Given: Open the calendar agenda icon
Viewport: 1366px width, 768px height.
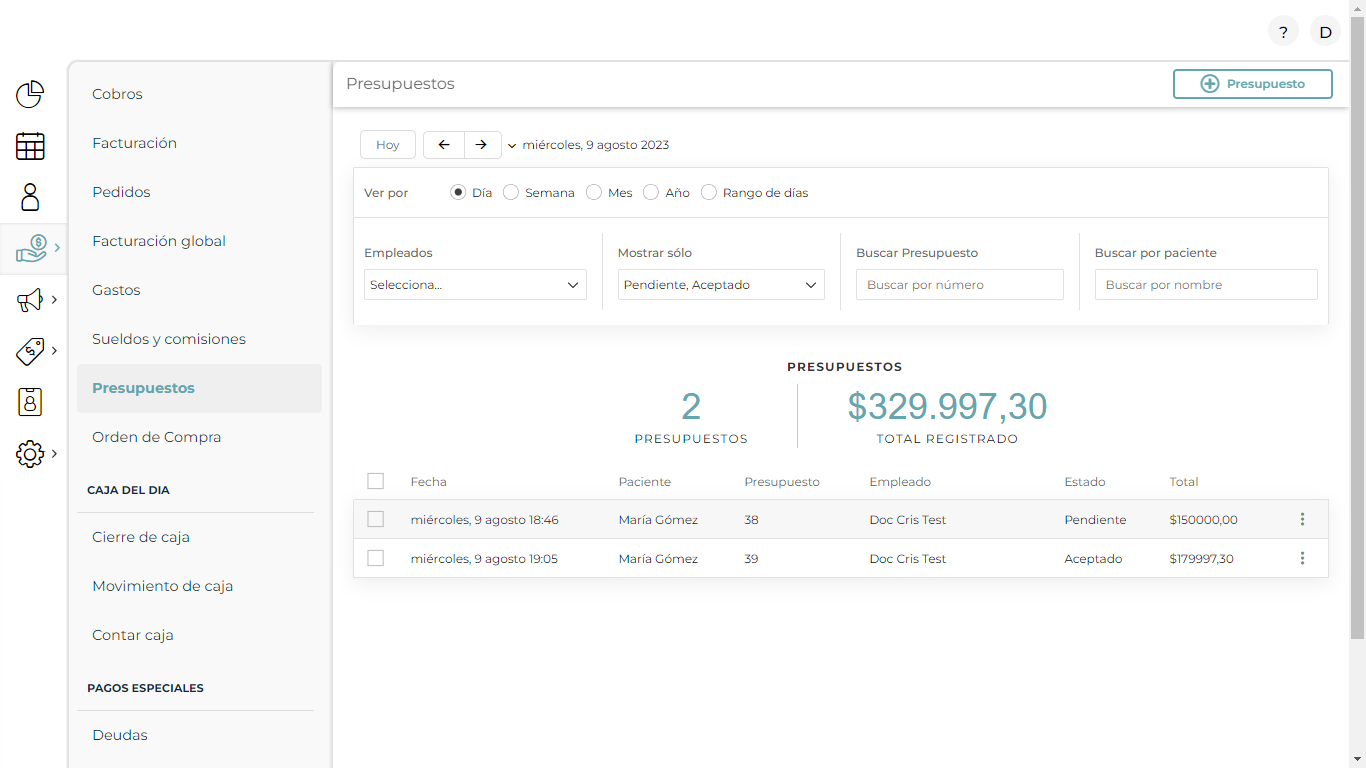Looking at the screenshot, I should point(30,146).
